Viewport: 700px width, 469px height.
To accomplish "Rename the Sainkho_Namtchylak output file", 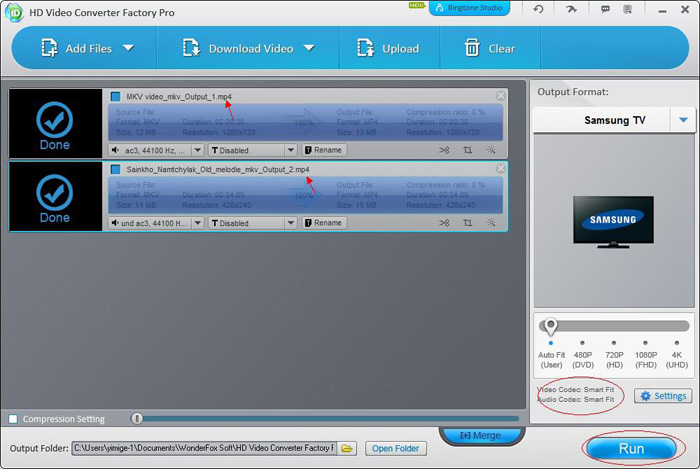I will (x=324, y=223).
